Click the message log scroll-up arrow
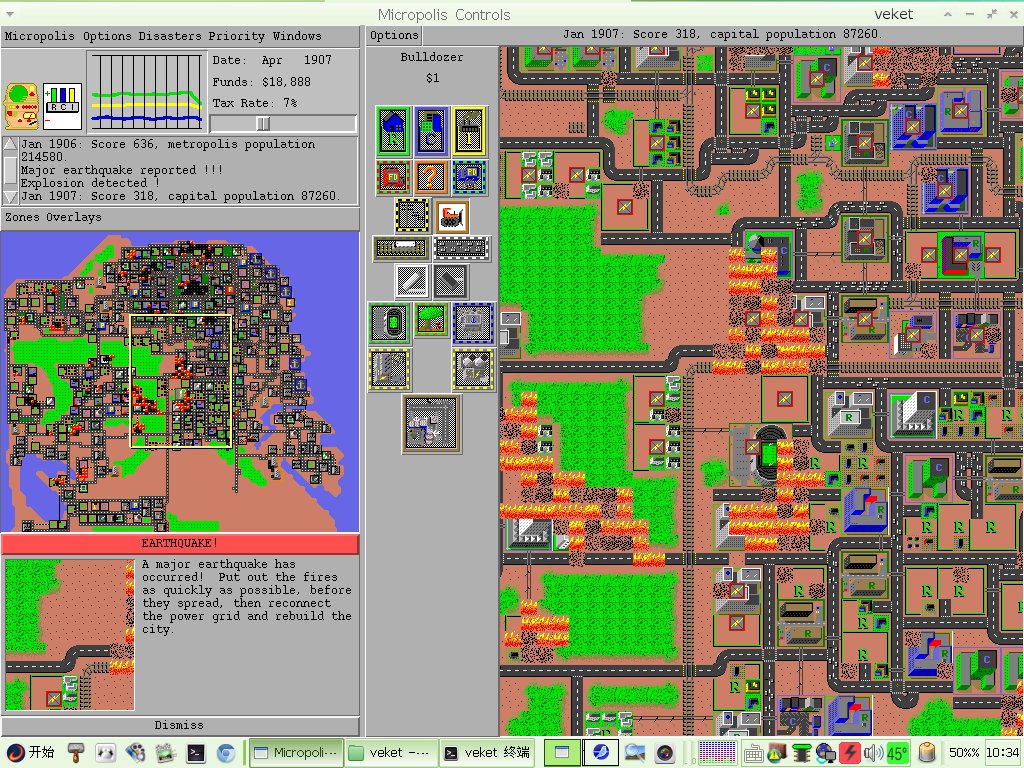 [10, 144]
